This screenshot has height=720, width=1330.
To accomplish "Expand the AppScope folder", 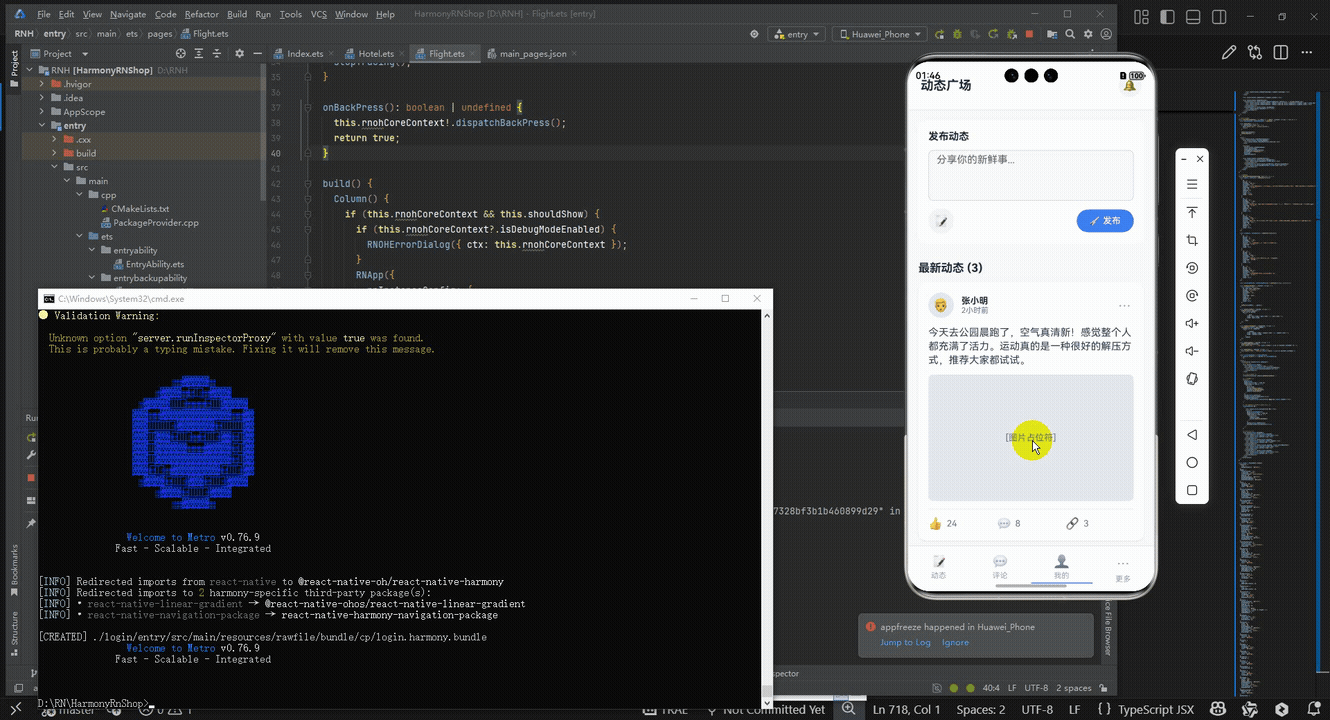I will pos(42,112).
